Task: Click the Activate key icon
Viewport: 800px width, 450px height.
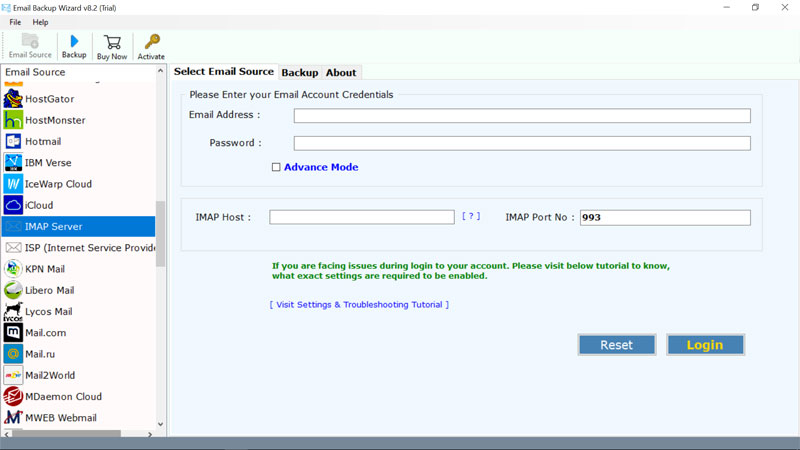Action: (152, 42)
